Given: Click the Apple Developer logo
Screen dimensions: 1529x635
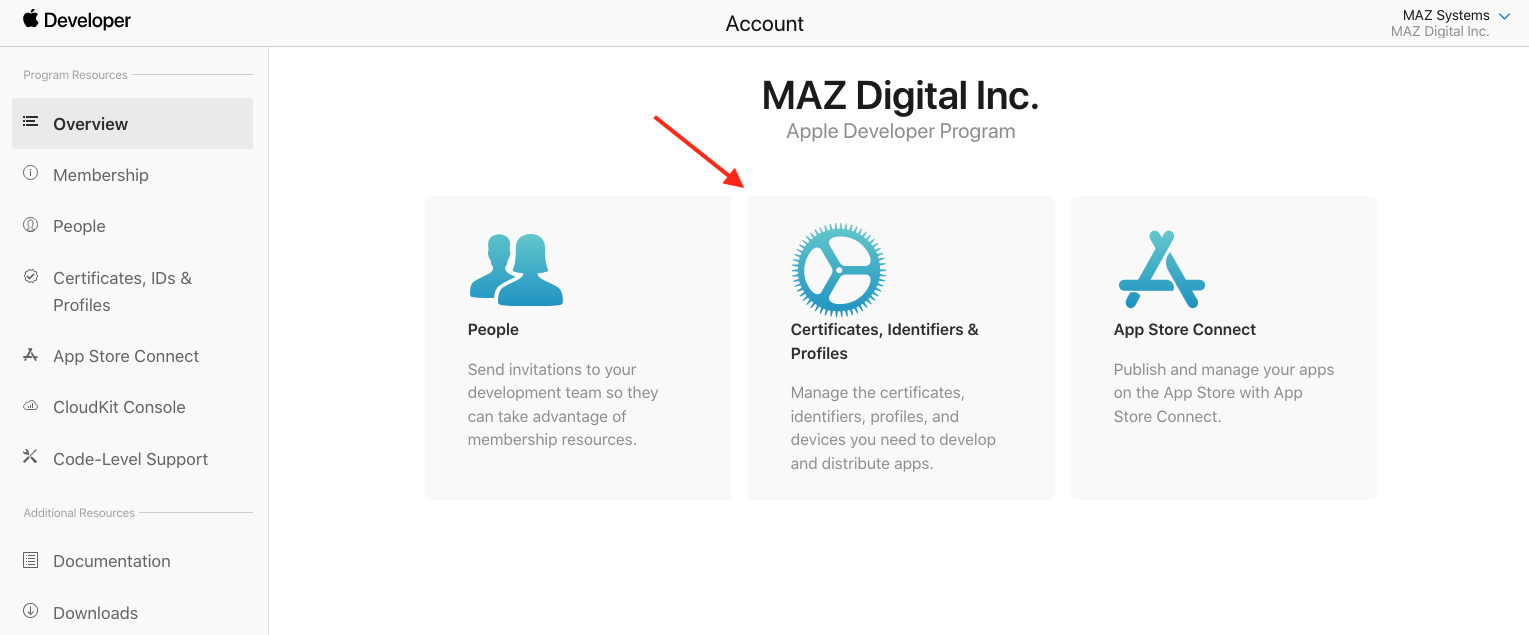Looking at the screenshot, I should [77, 20].
